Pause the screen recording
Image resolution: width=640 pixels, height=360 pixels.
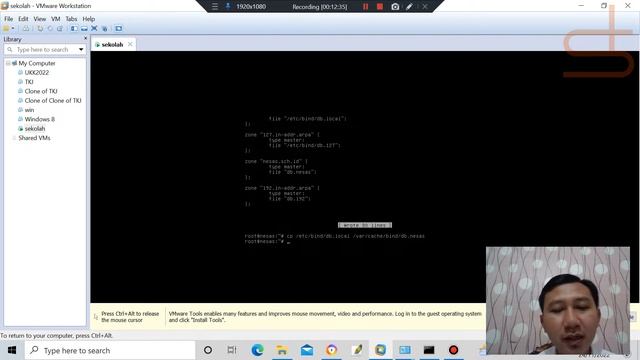[365, 7]
